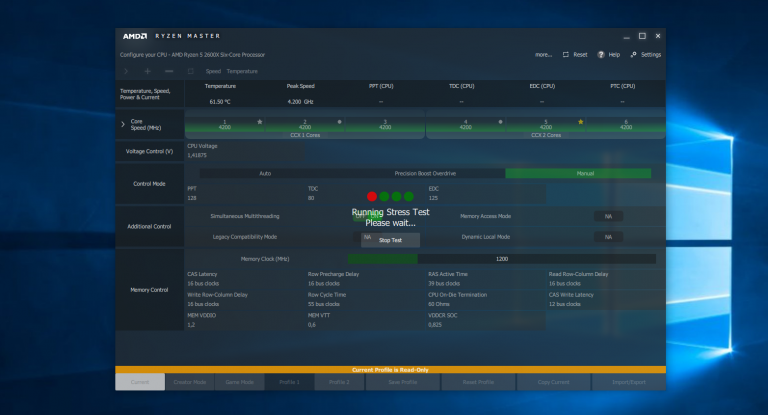Select Precision Boost Overdrive mode
Image resolution: width=768 pixels, height=415 pixels.
425,173
